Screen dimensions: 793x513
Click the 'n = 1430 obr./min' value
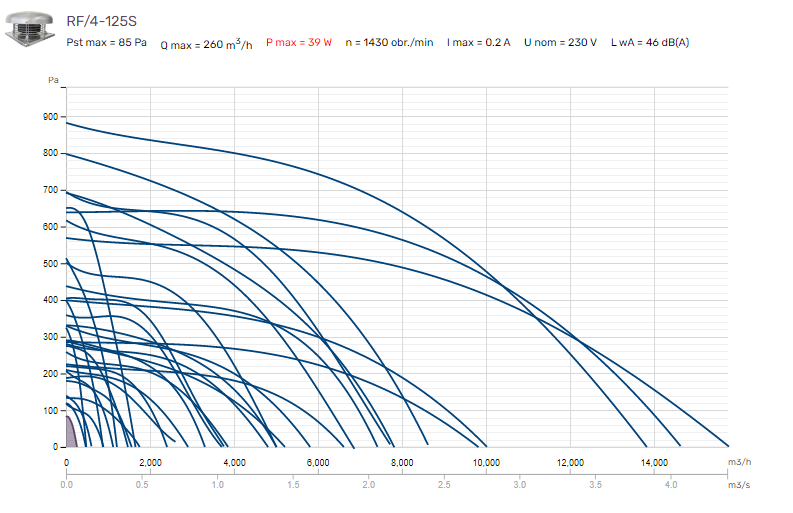point(389,42)
